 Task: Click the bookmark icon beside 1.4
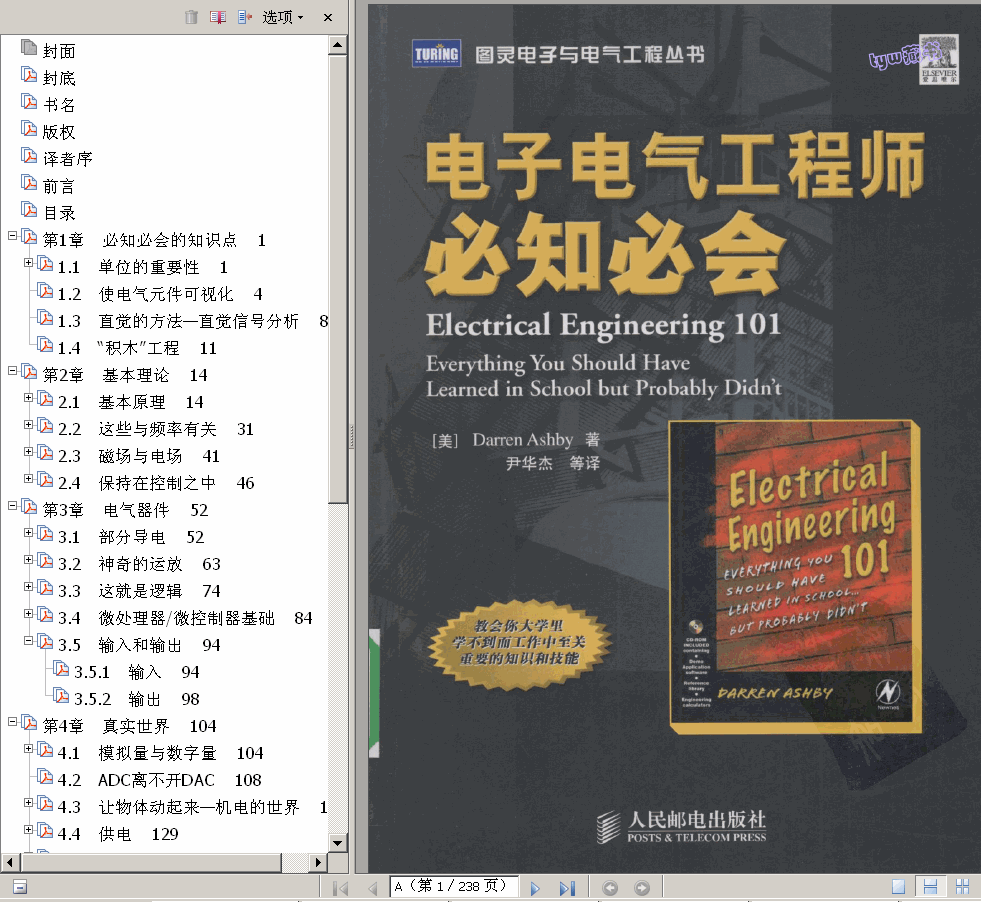(44, 345)
